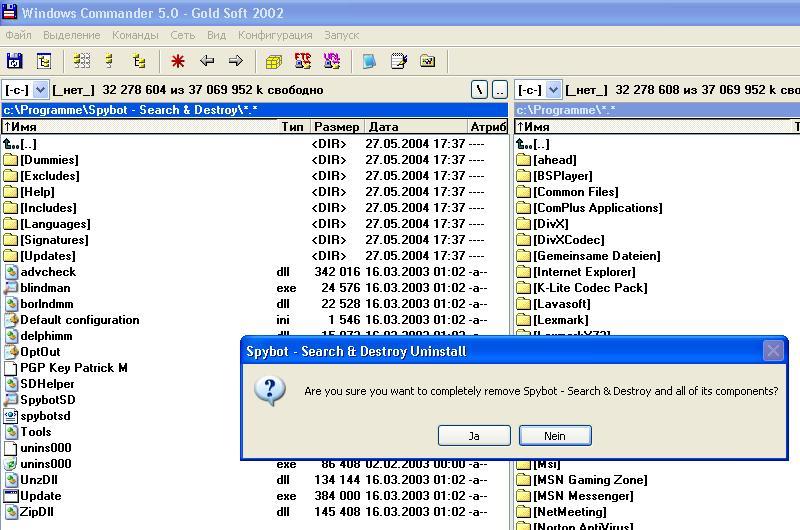The image size is (800, 530).
Task: Open the Вид menu
Action: 216,35
